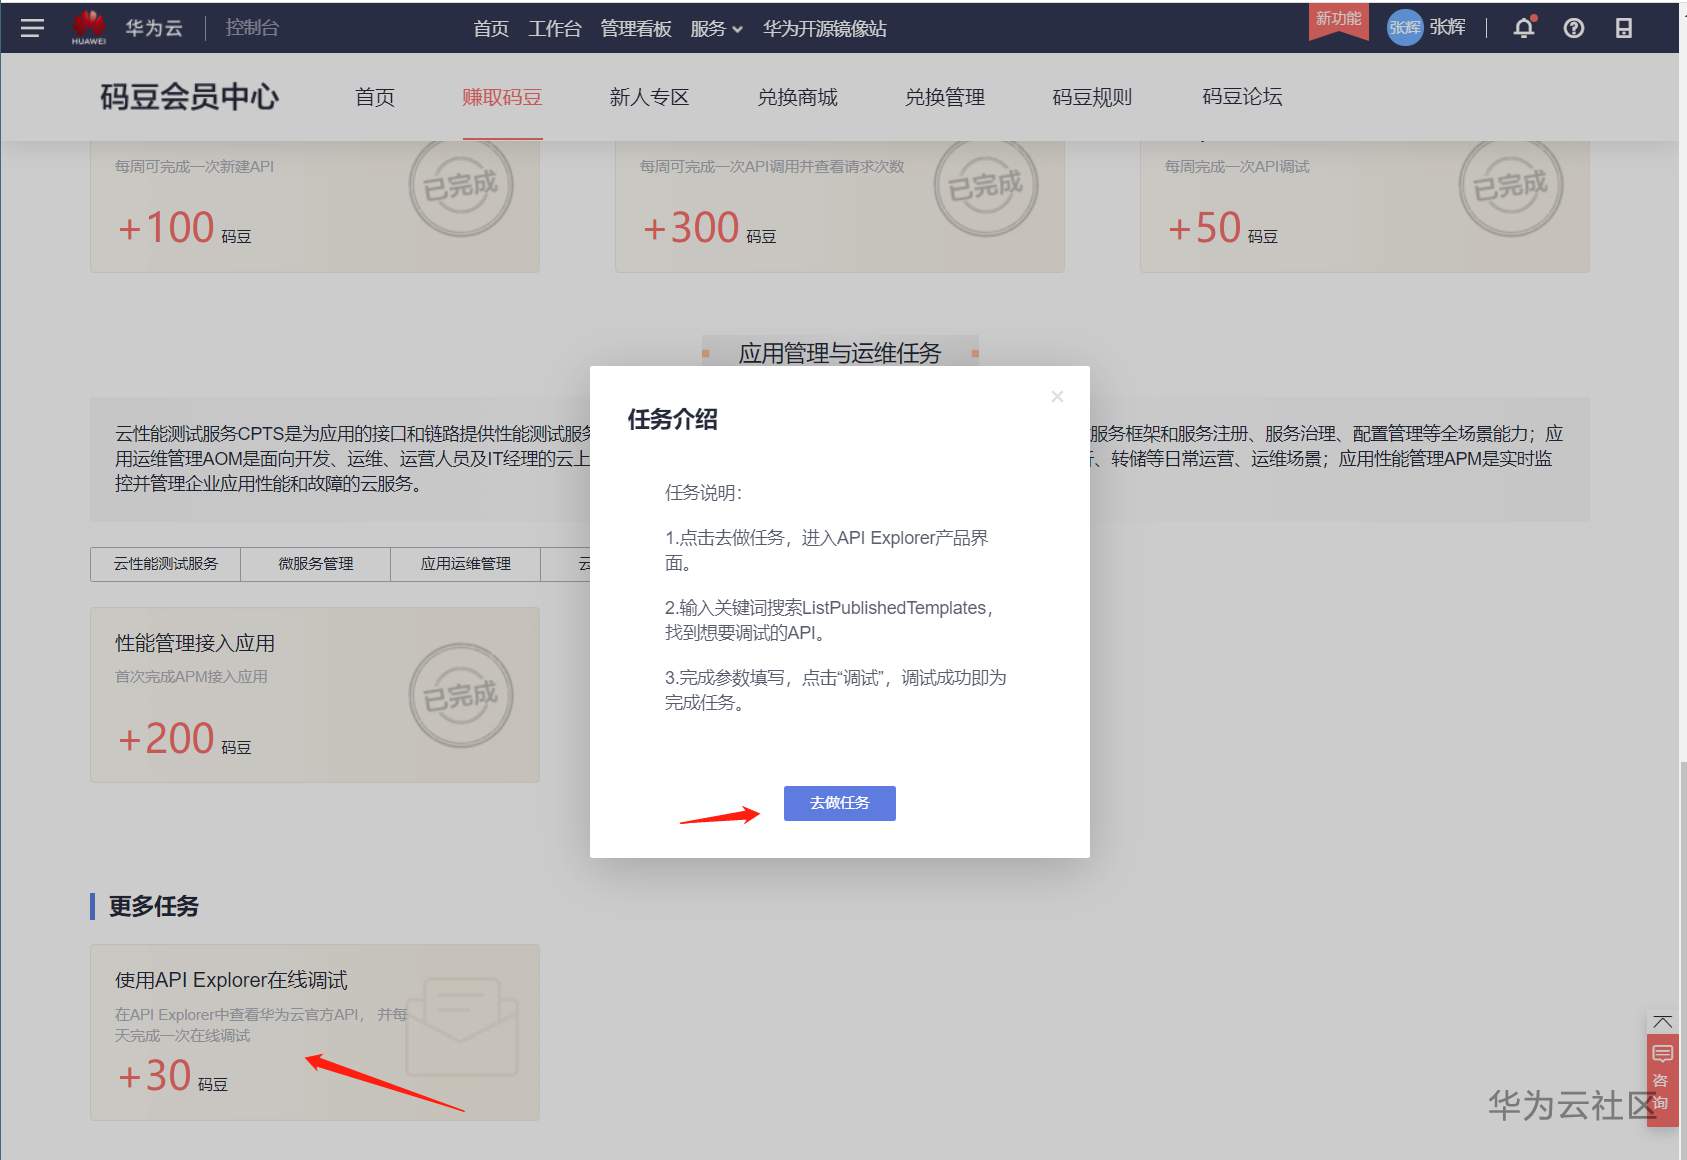Go to the 码豆论坛 tab
Screen dimensions: 1687x1160
pos(1242,97)
